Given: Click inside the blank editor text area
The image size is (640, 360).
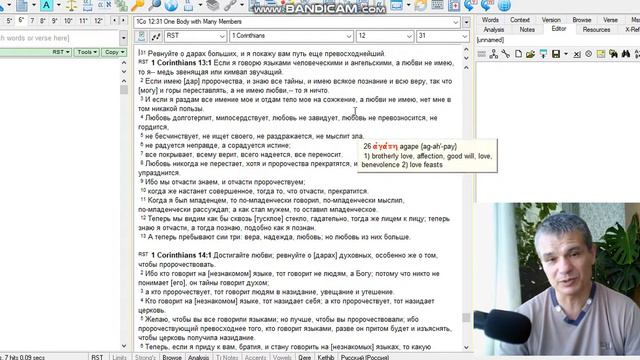Looking at the screenshot, I should (558, 131).
